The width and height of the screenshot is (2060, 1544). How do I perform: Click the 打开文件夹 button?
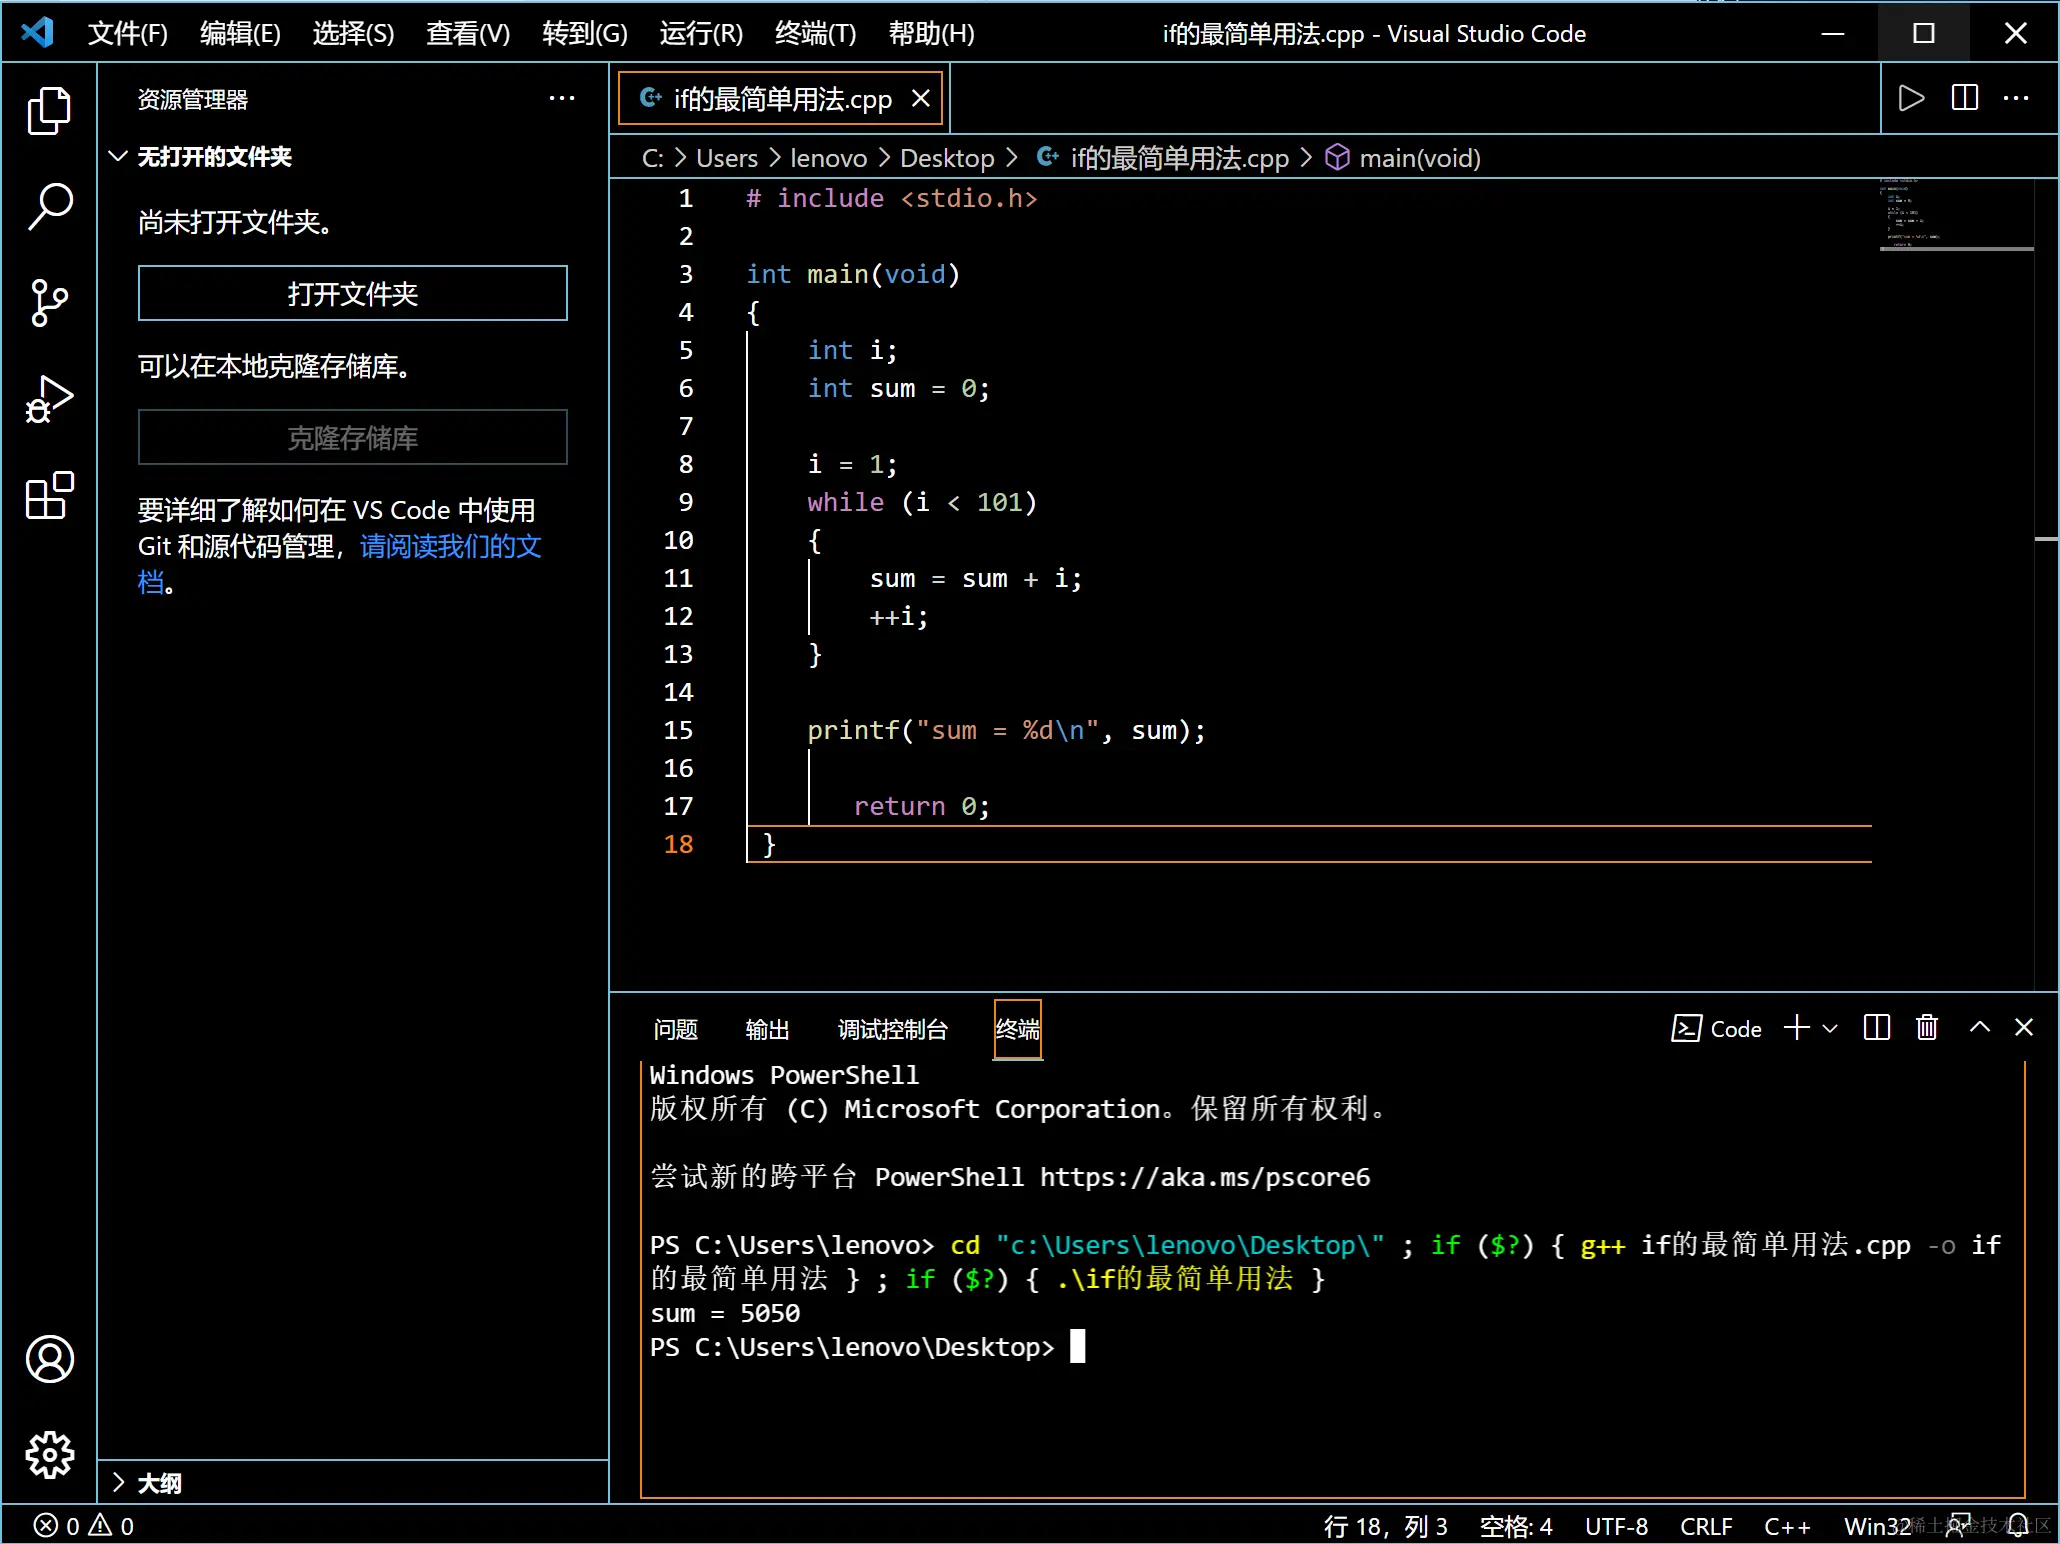click(x=352, y=294)
